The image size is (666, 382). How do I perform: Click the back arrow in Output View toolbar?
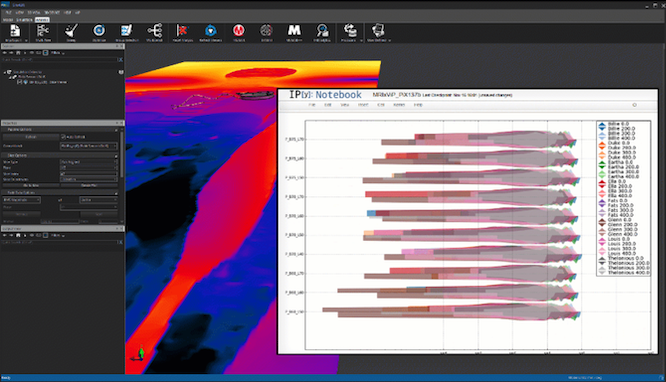5,235
